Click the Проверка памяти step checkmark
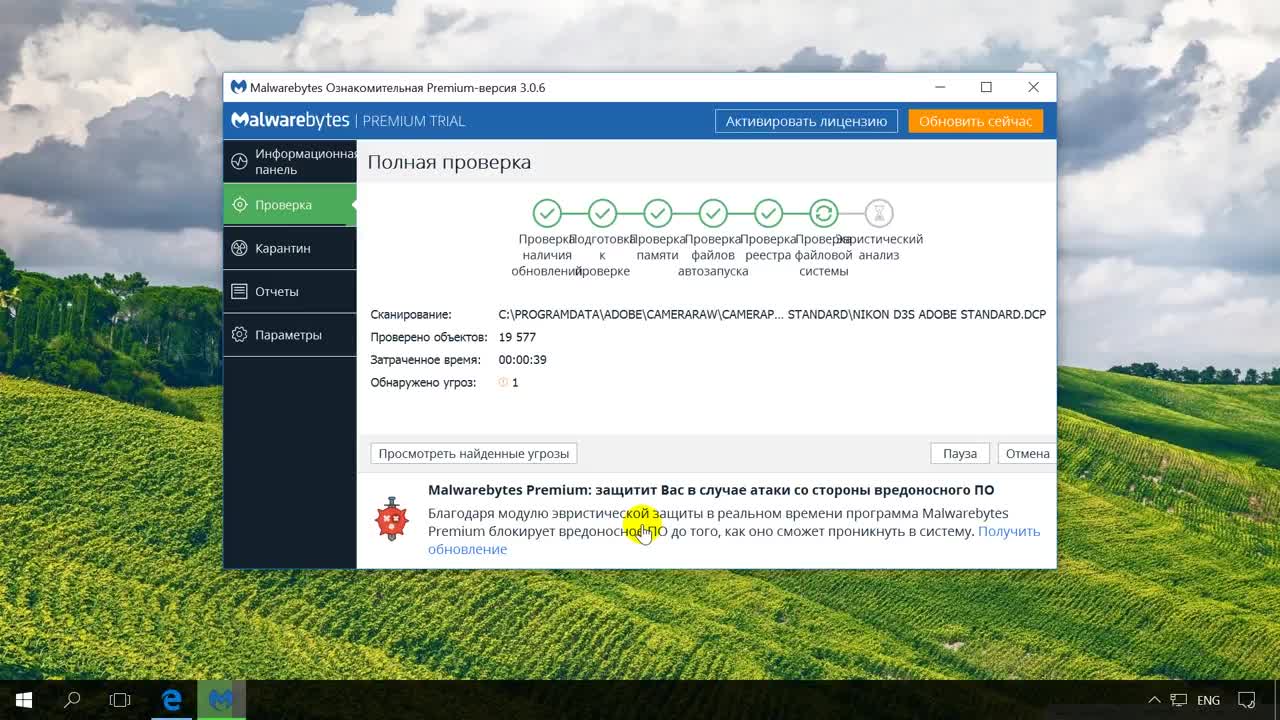Screen dimensions: 1280x720 (657, 213)
